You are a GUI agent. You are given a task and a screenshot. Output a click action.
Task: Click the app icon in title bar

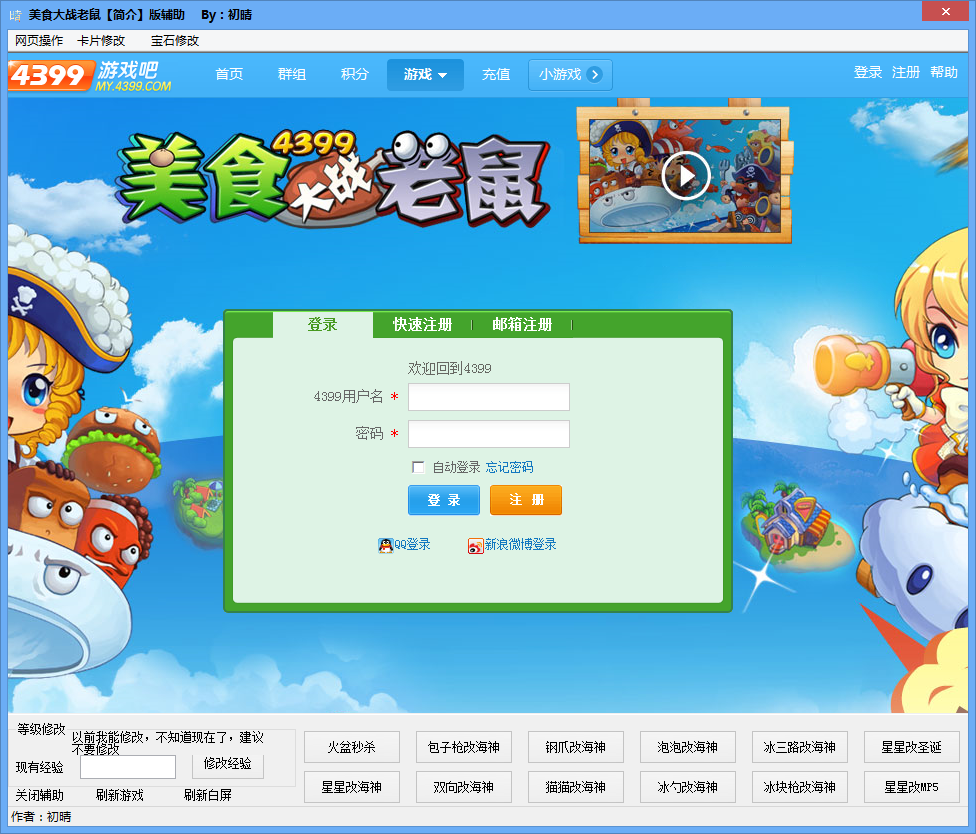(x=16, y=15)
